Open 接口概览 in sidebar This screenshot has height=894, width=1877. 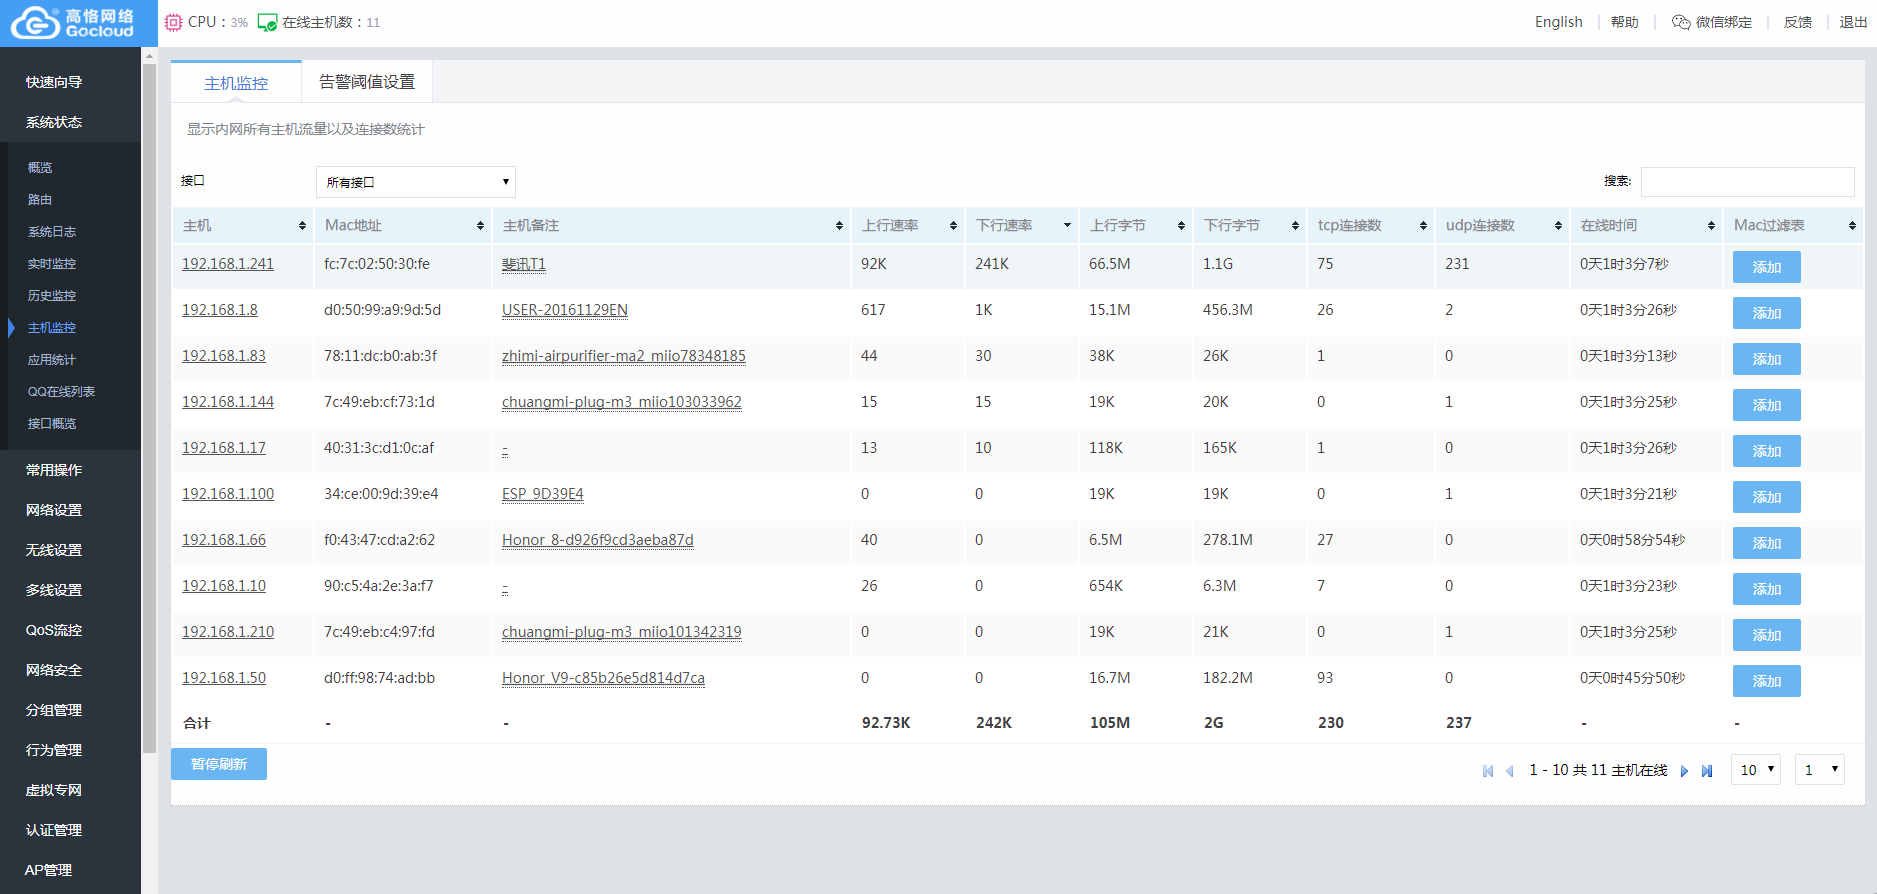(x=52, y=424)
